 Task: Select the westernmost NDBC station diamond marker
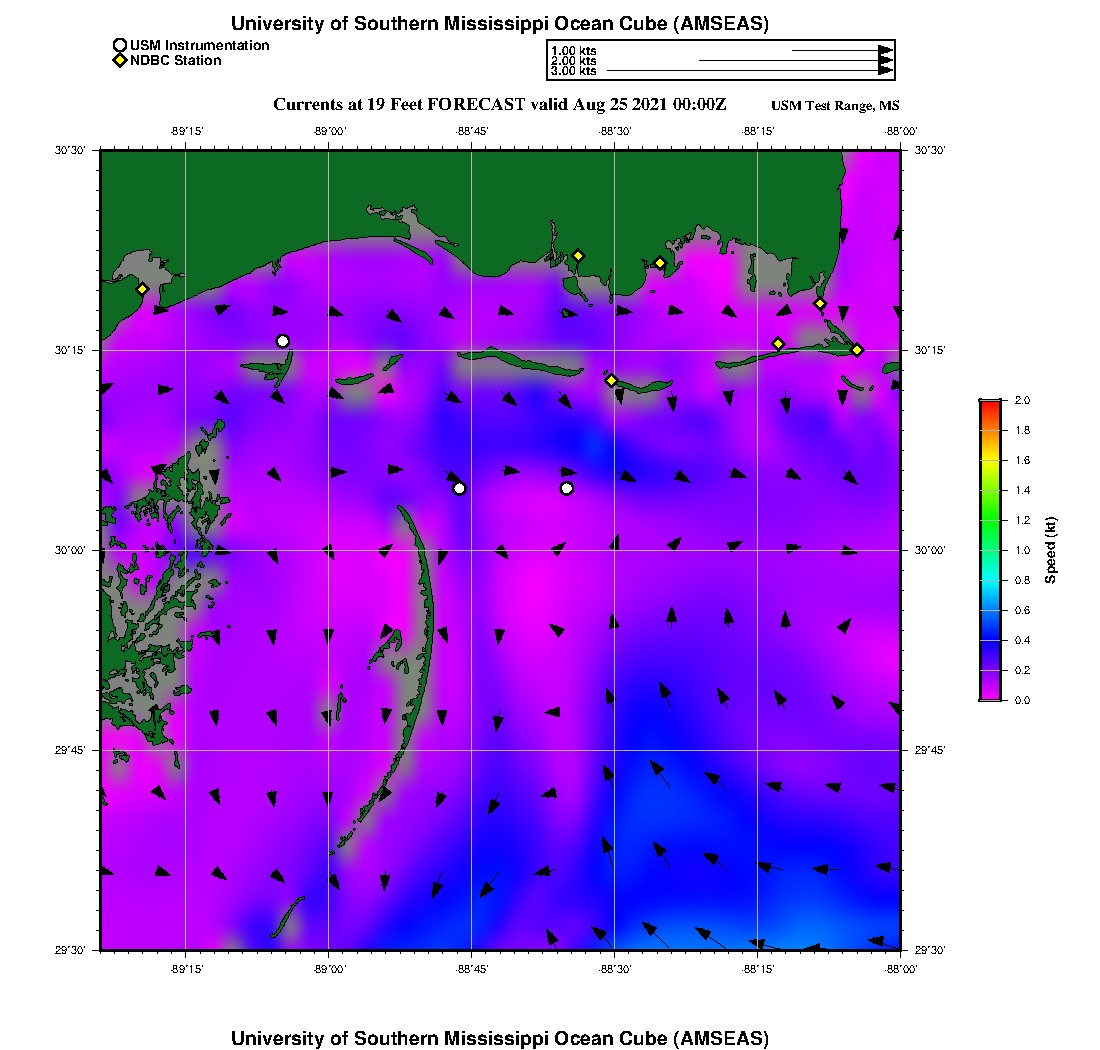142,289
